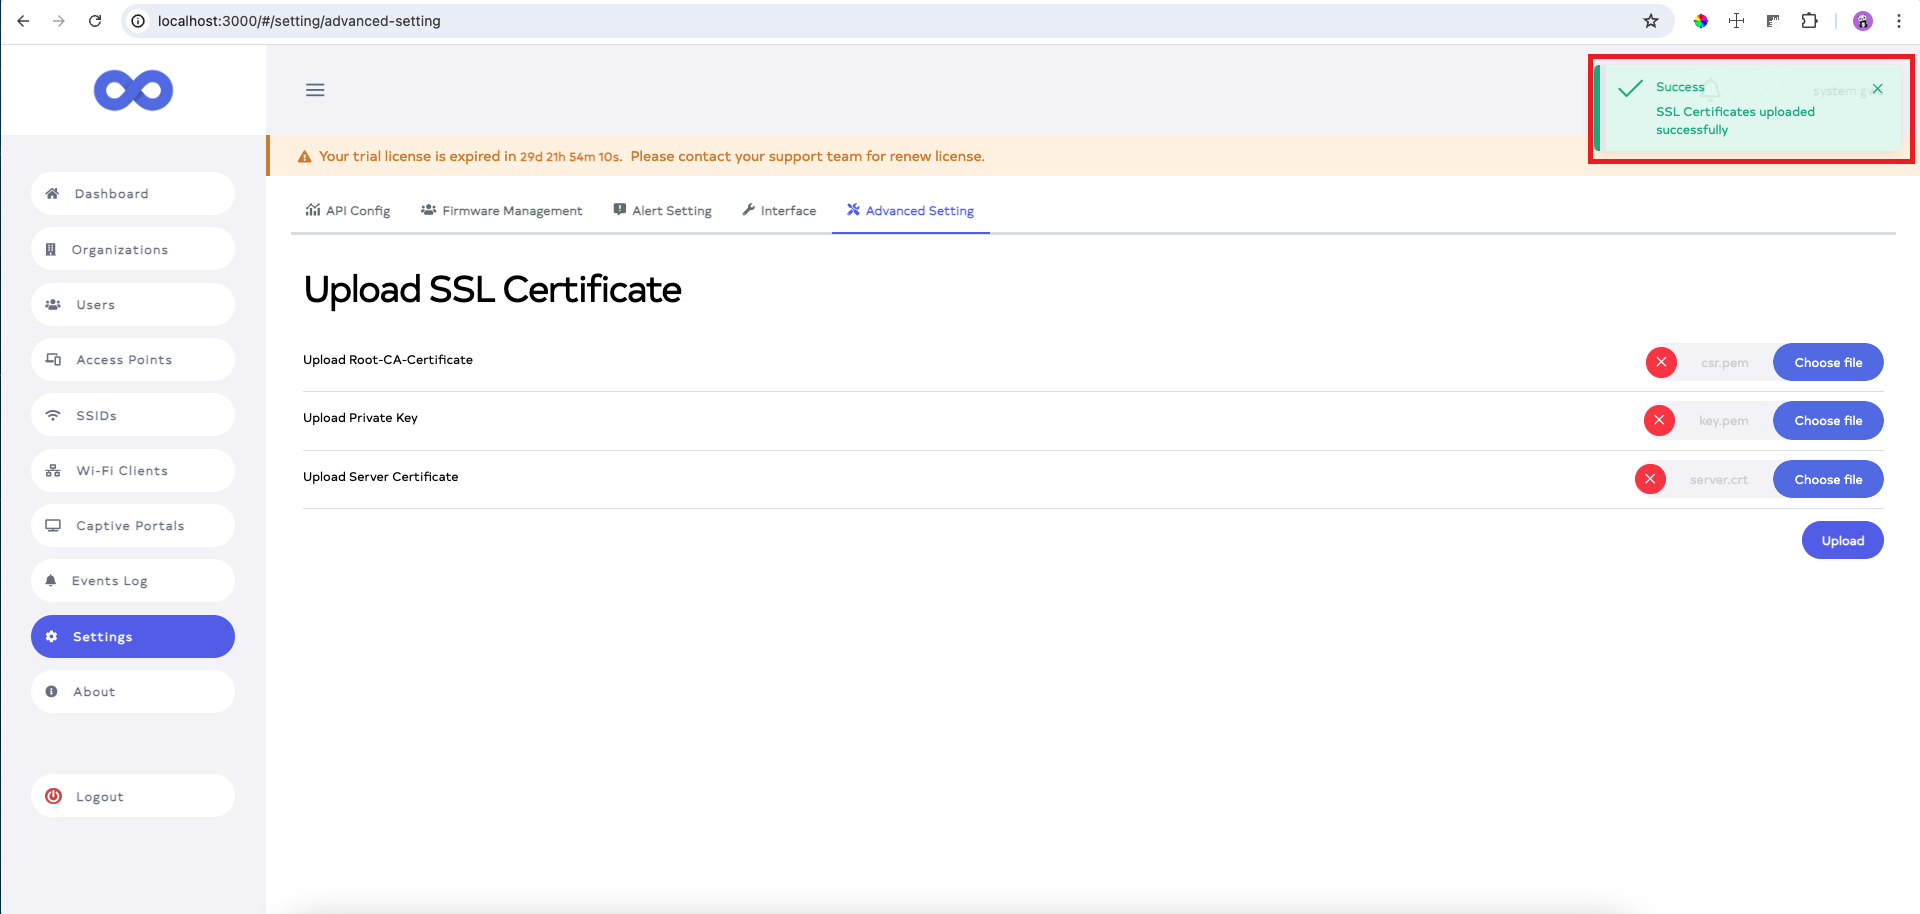Choose file for Server Certificate
The image size is (1920, 914).
(1827, 479)
